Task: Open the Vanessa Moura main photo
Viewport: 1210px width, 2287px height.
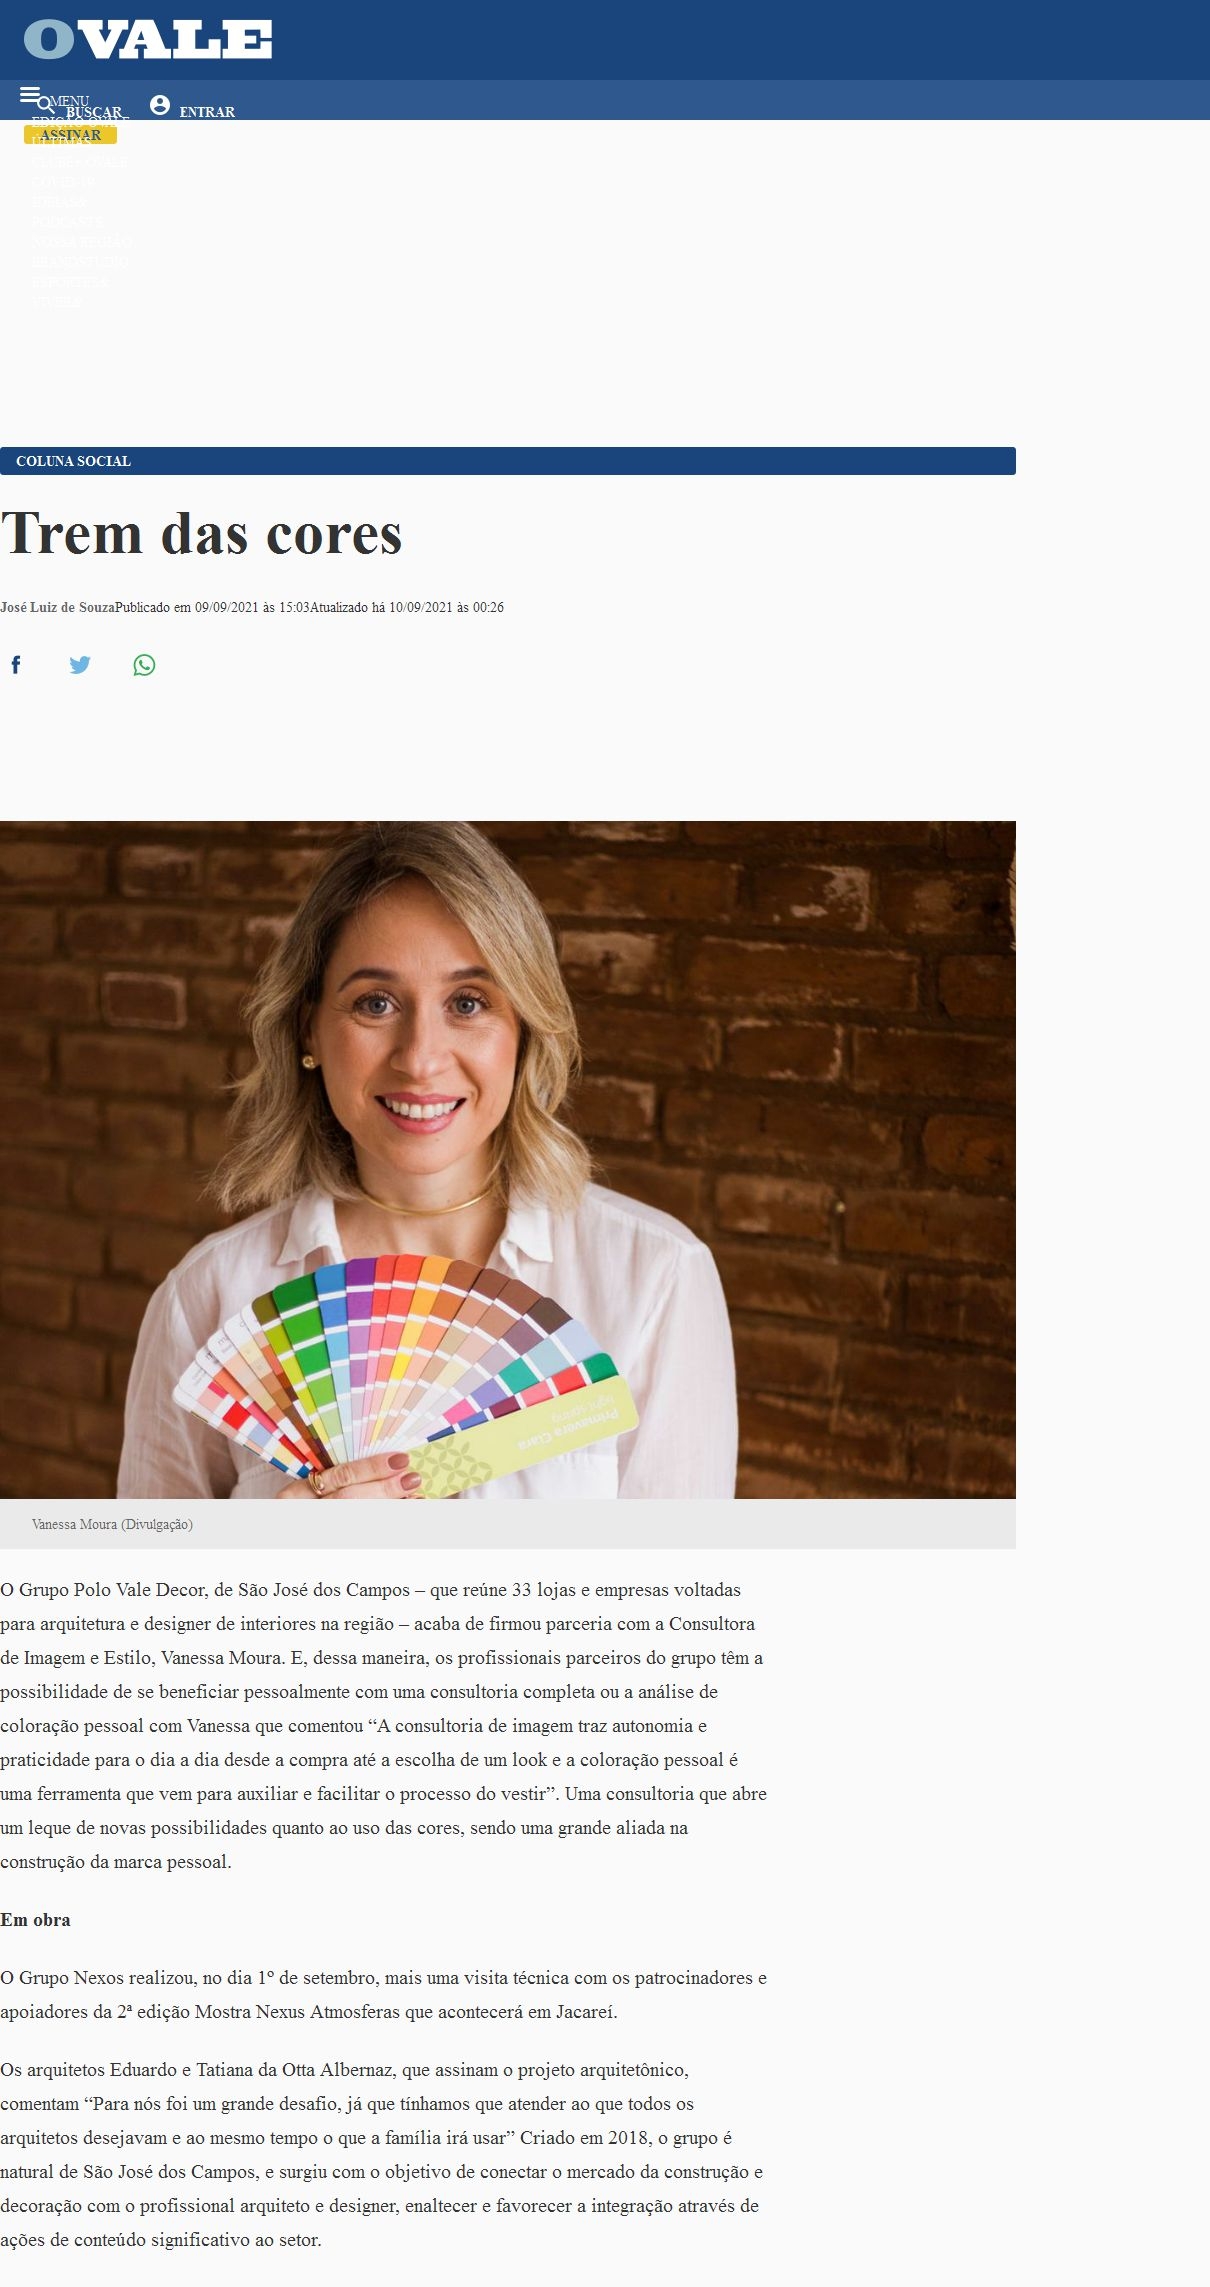Action: [x=508, y=1160]
